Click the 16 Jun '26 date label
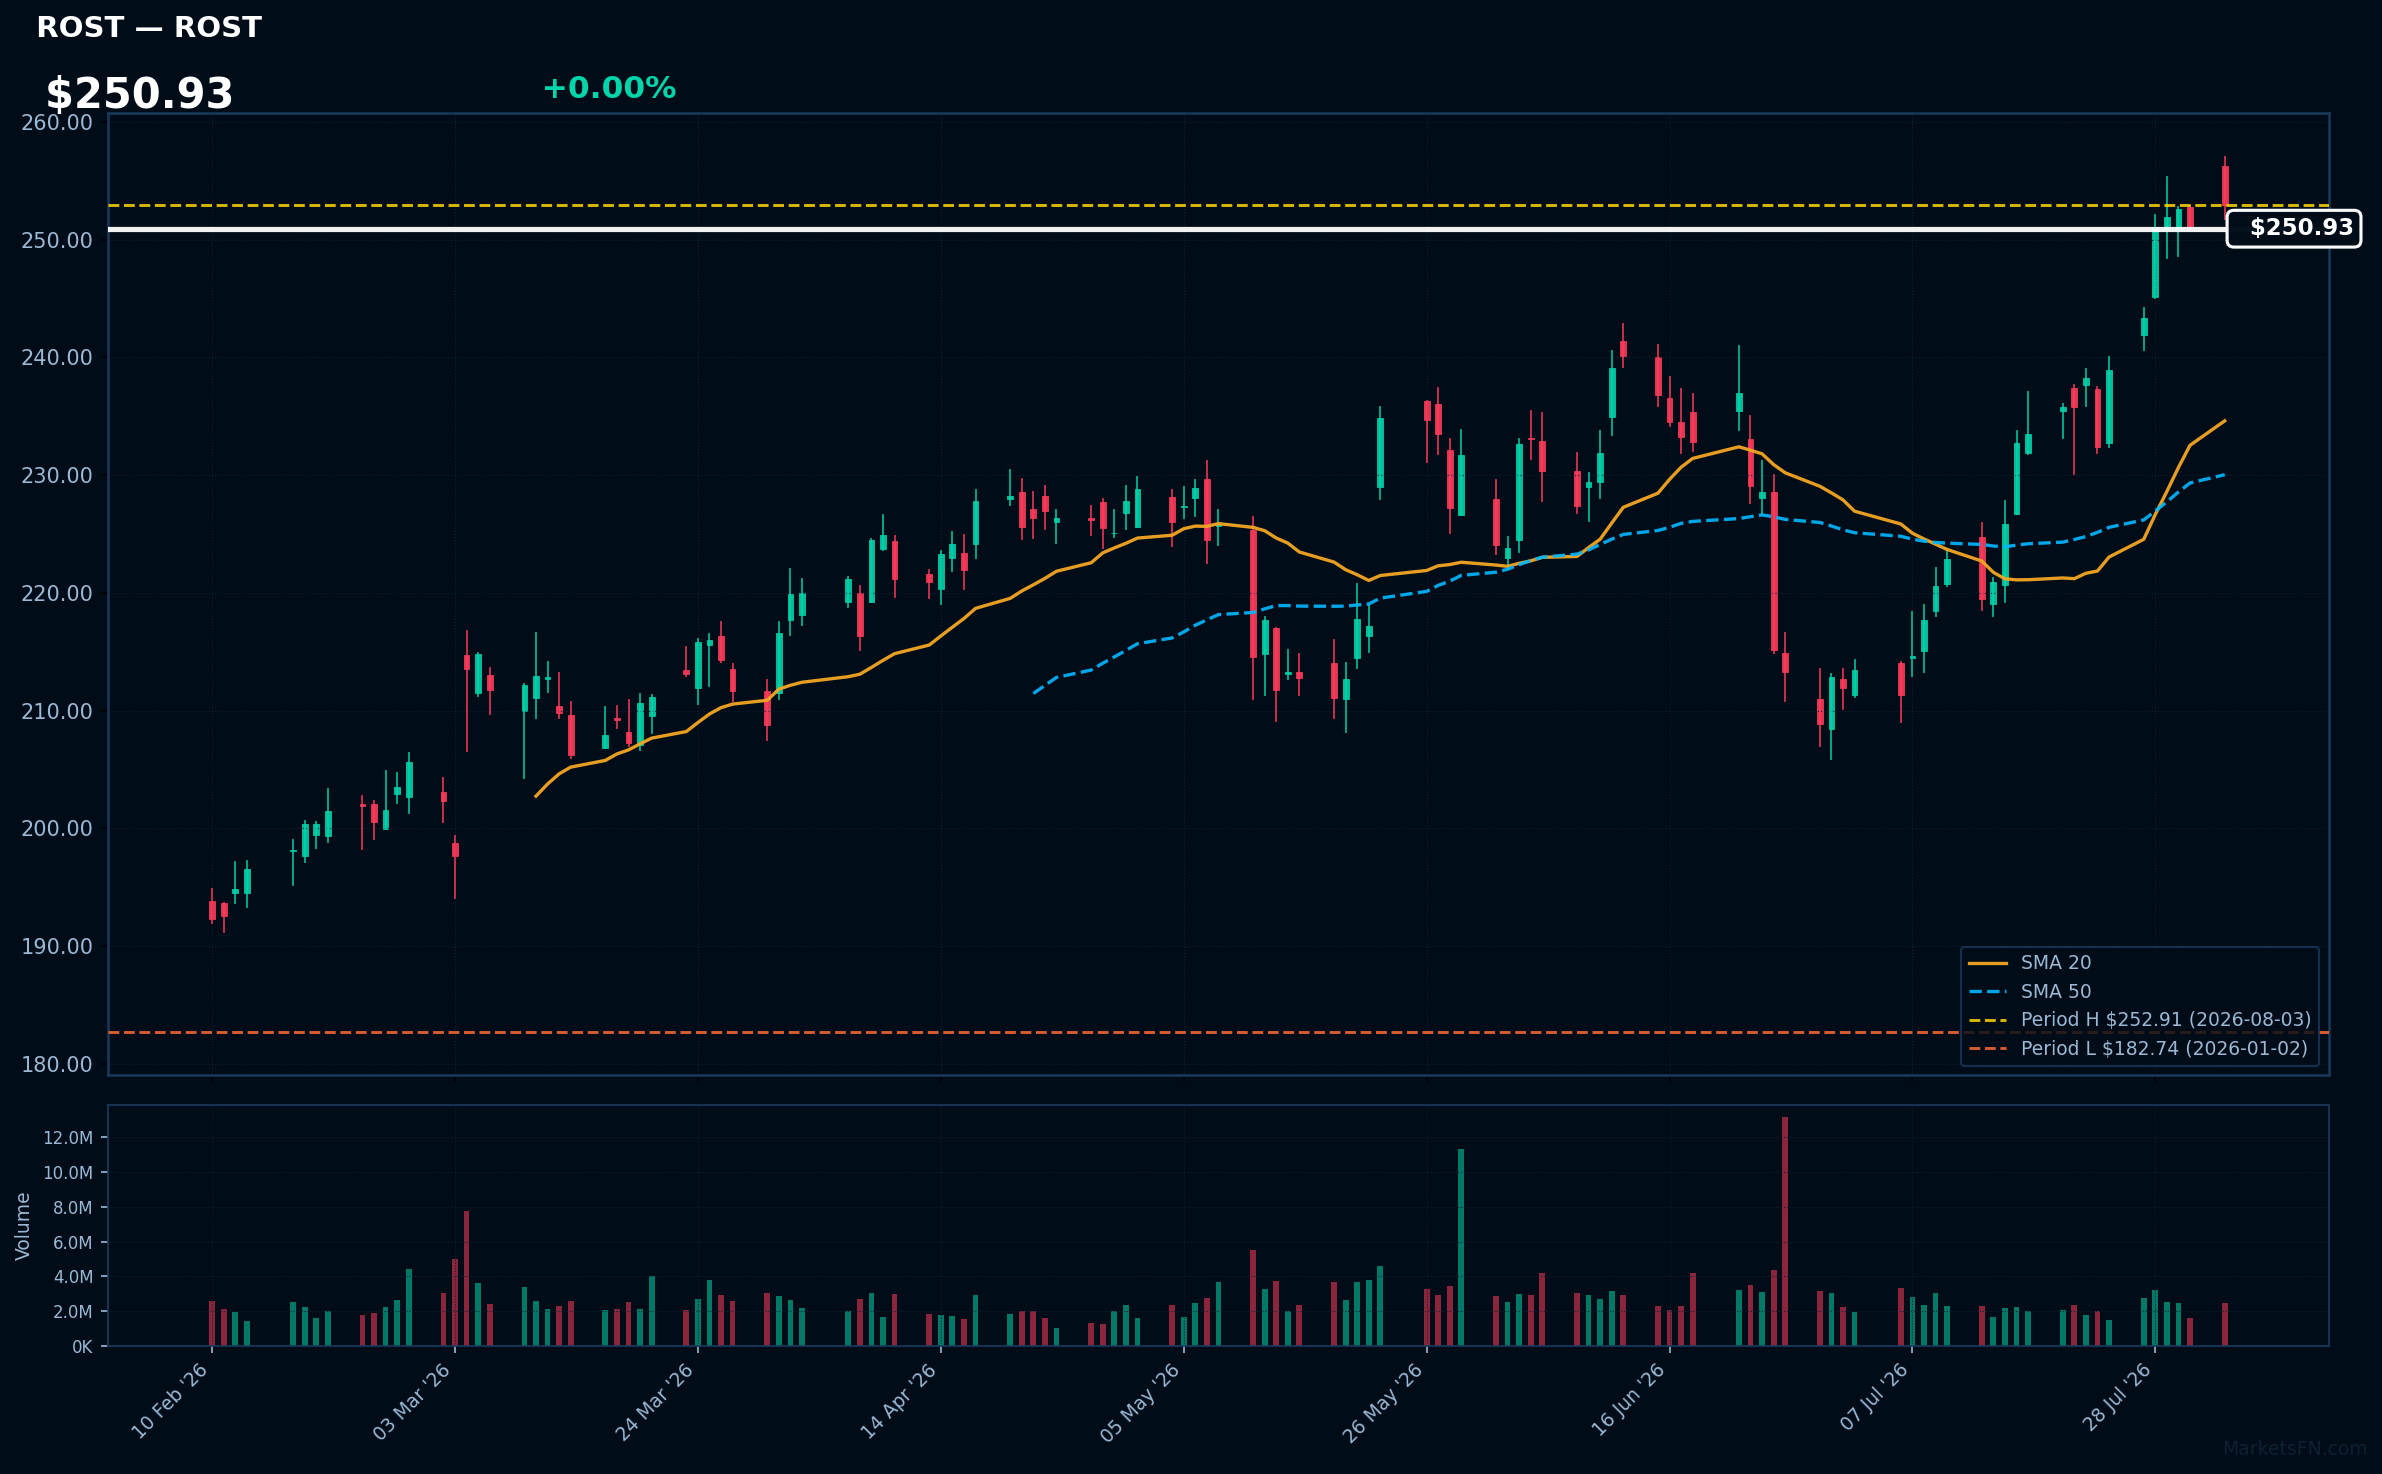The width and height of the screenshot is (2382, 1474). [1627, 1401]
